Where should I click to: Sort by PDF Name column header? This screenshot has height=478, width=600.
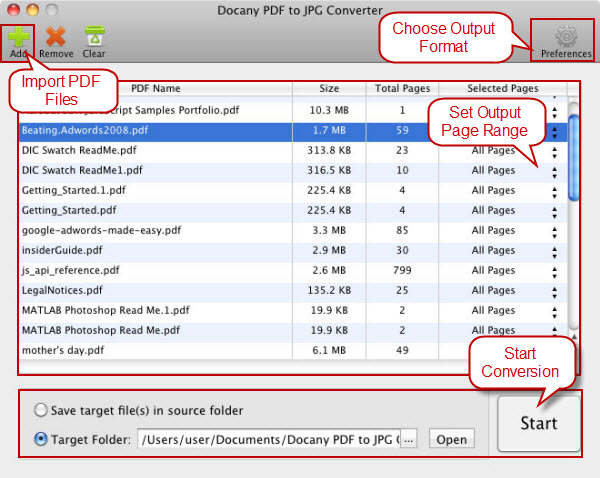[x=155, y=89]
